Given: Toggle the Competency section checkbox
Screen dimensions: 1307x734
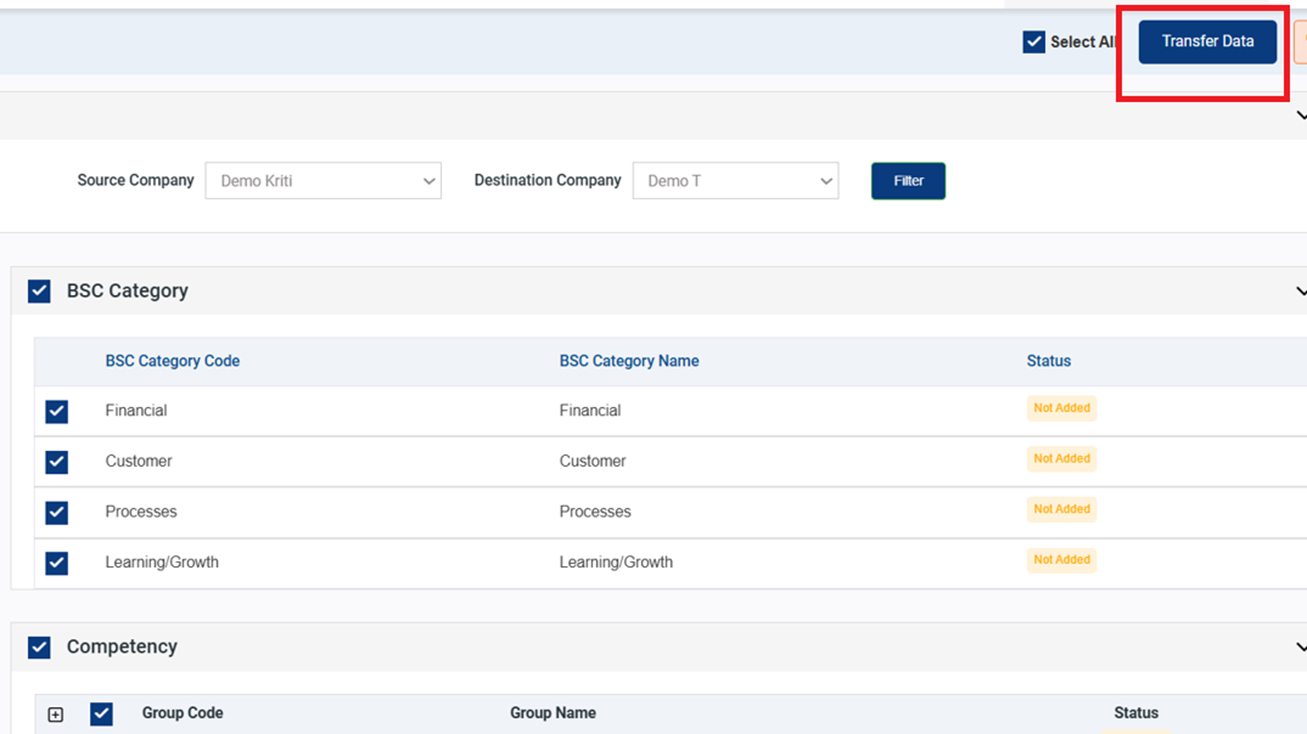Looking at the screenshot, I should (x=39, y=647).
